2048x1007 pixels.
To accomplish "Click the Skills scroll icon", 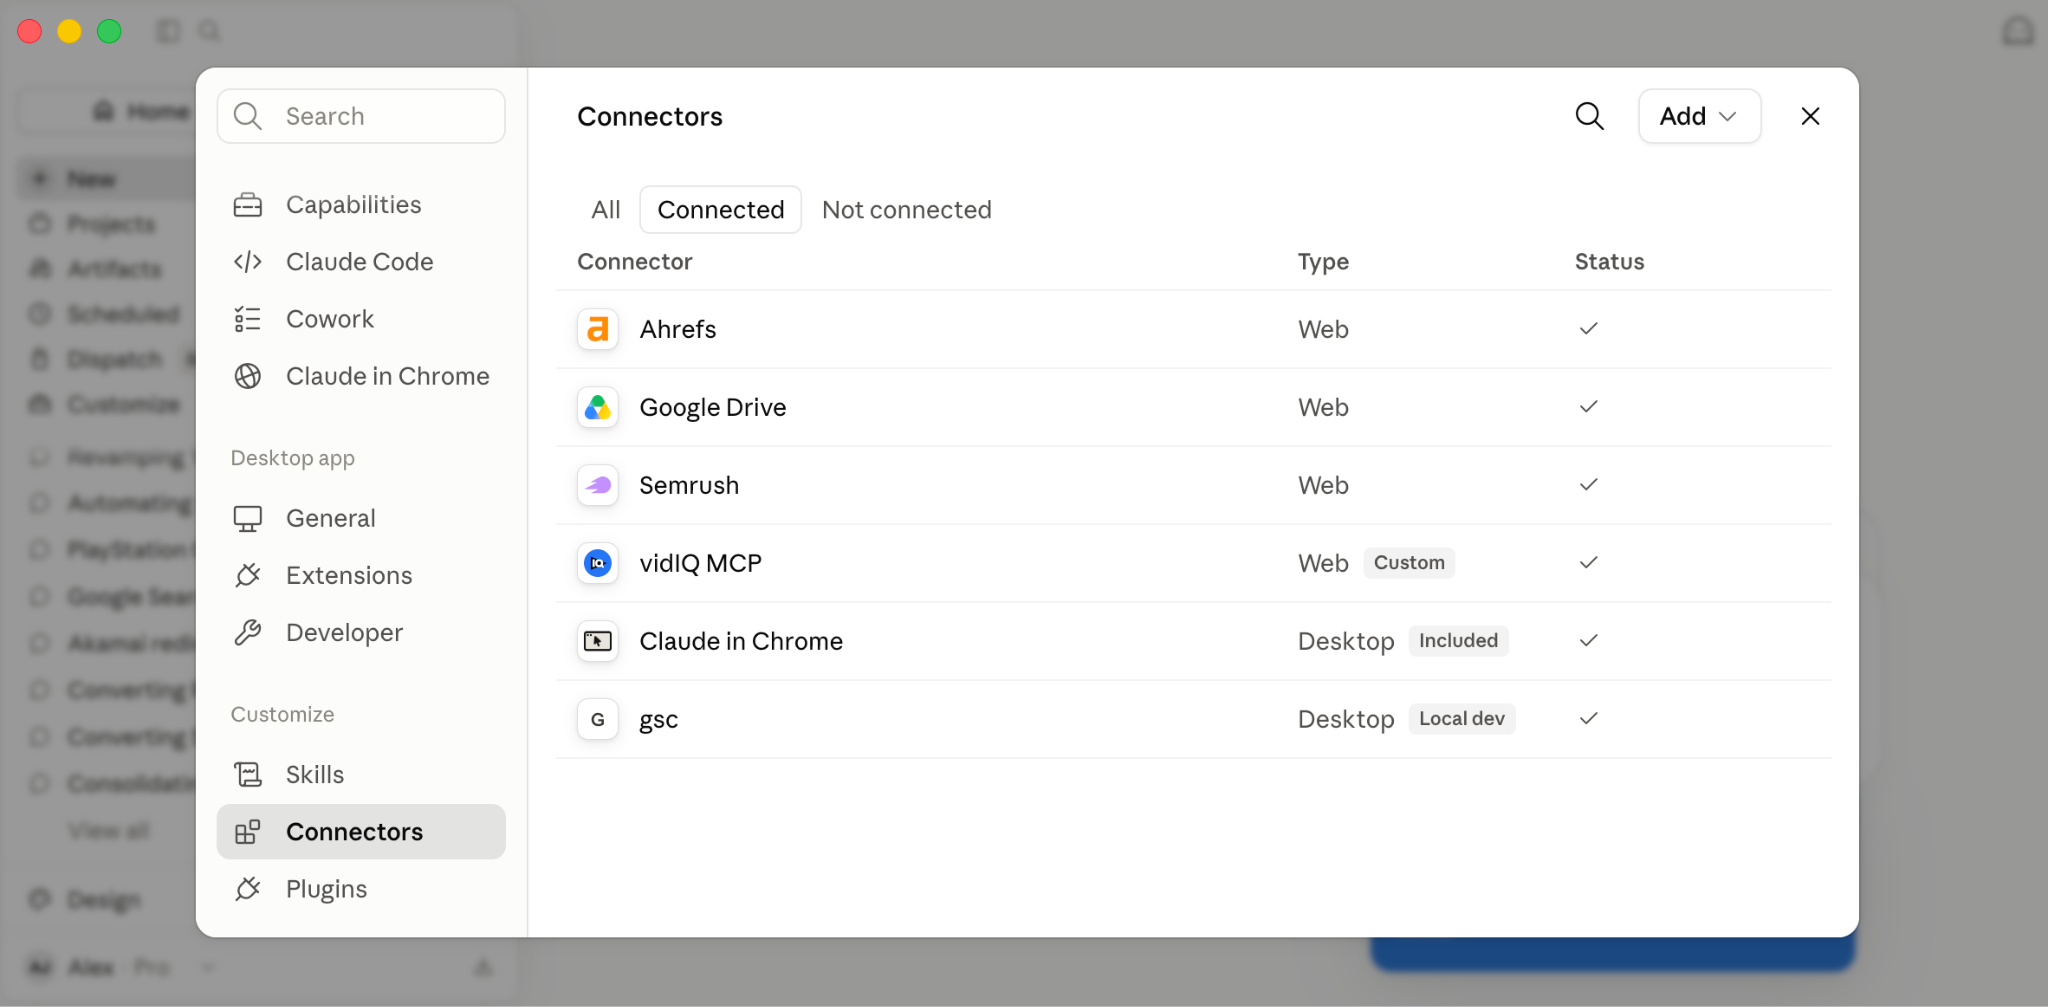I will (247, 774).
